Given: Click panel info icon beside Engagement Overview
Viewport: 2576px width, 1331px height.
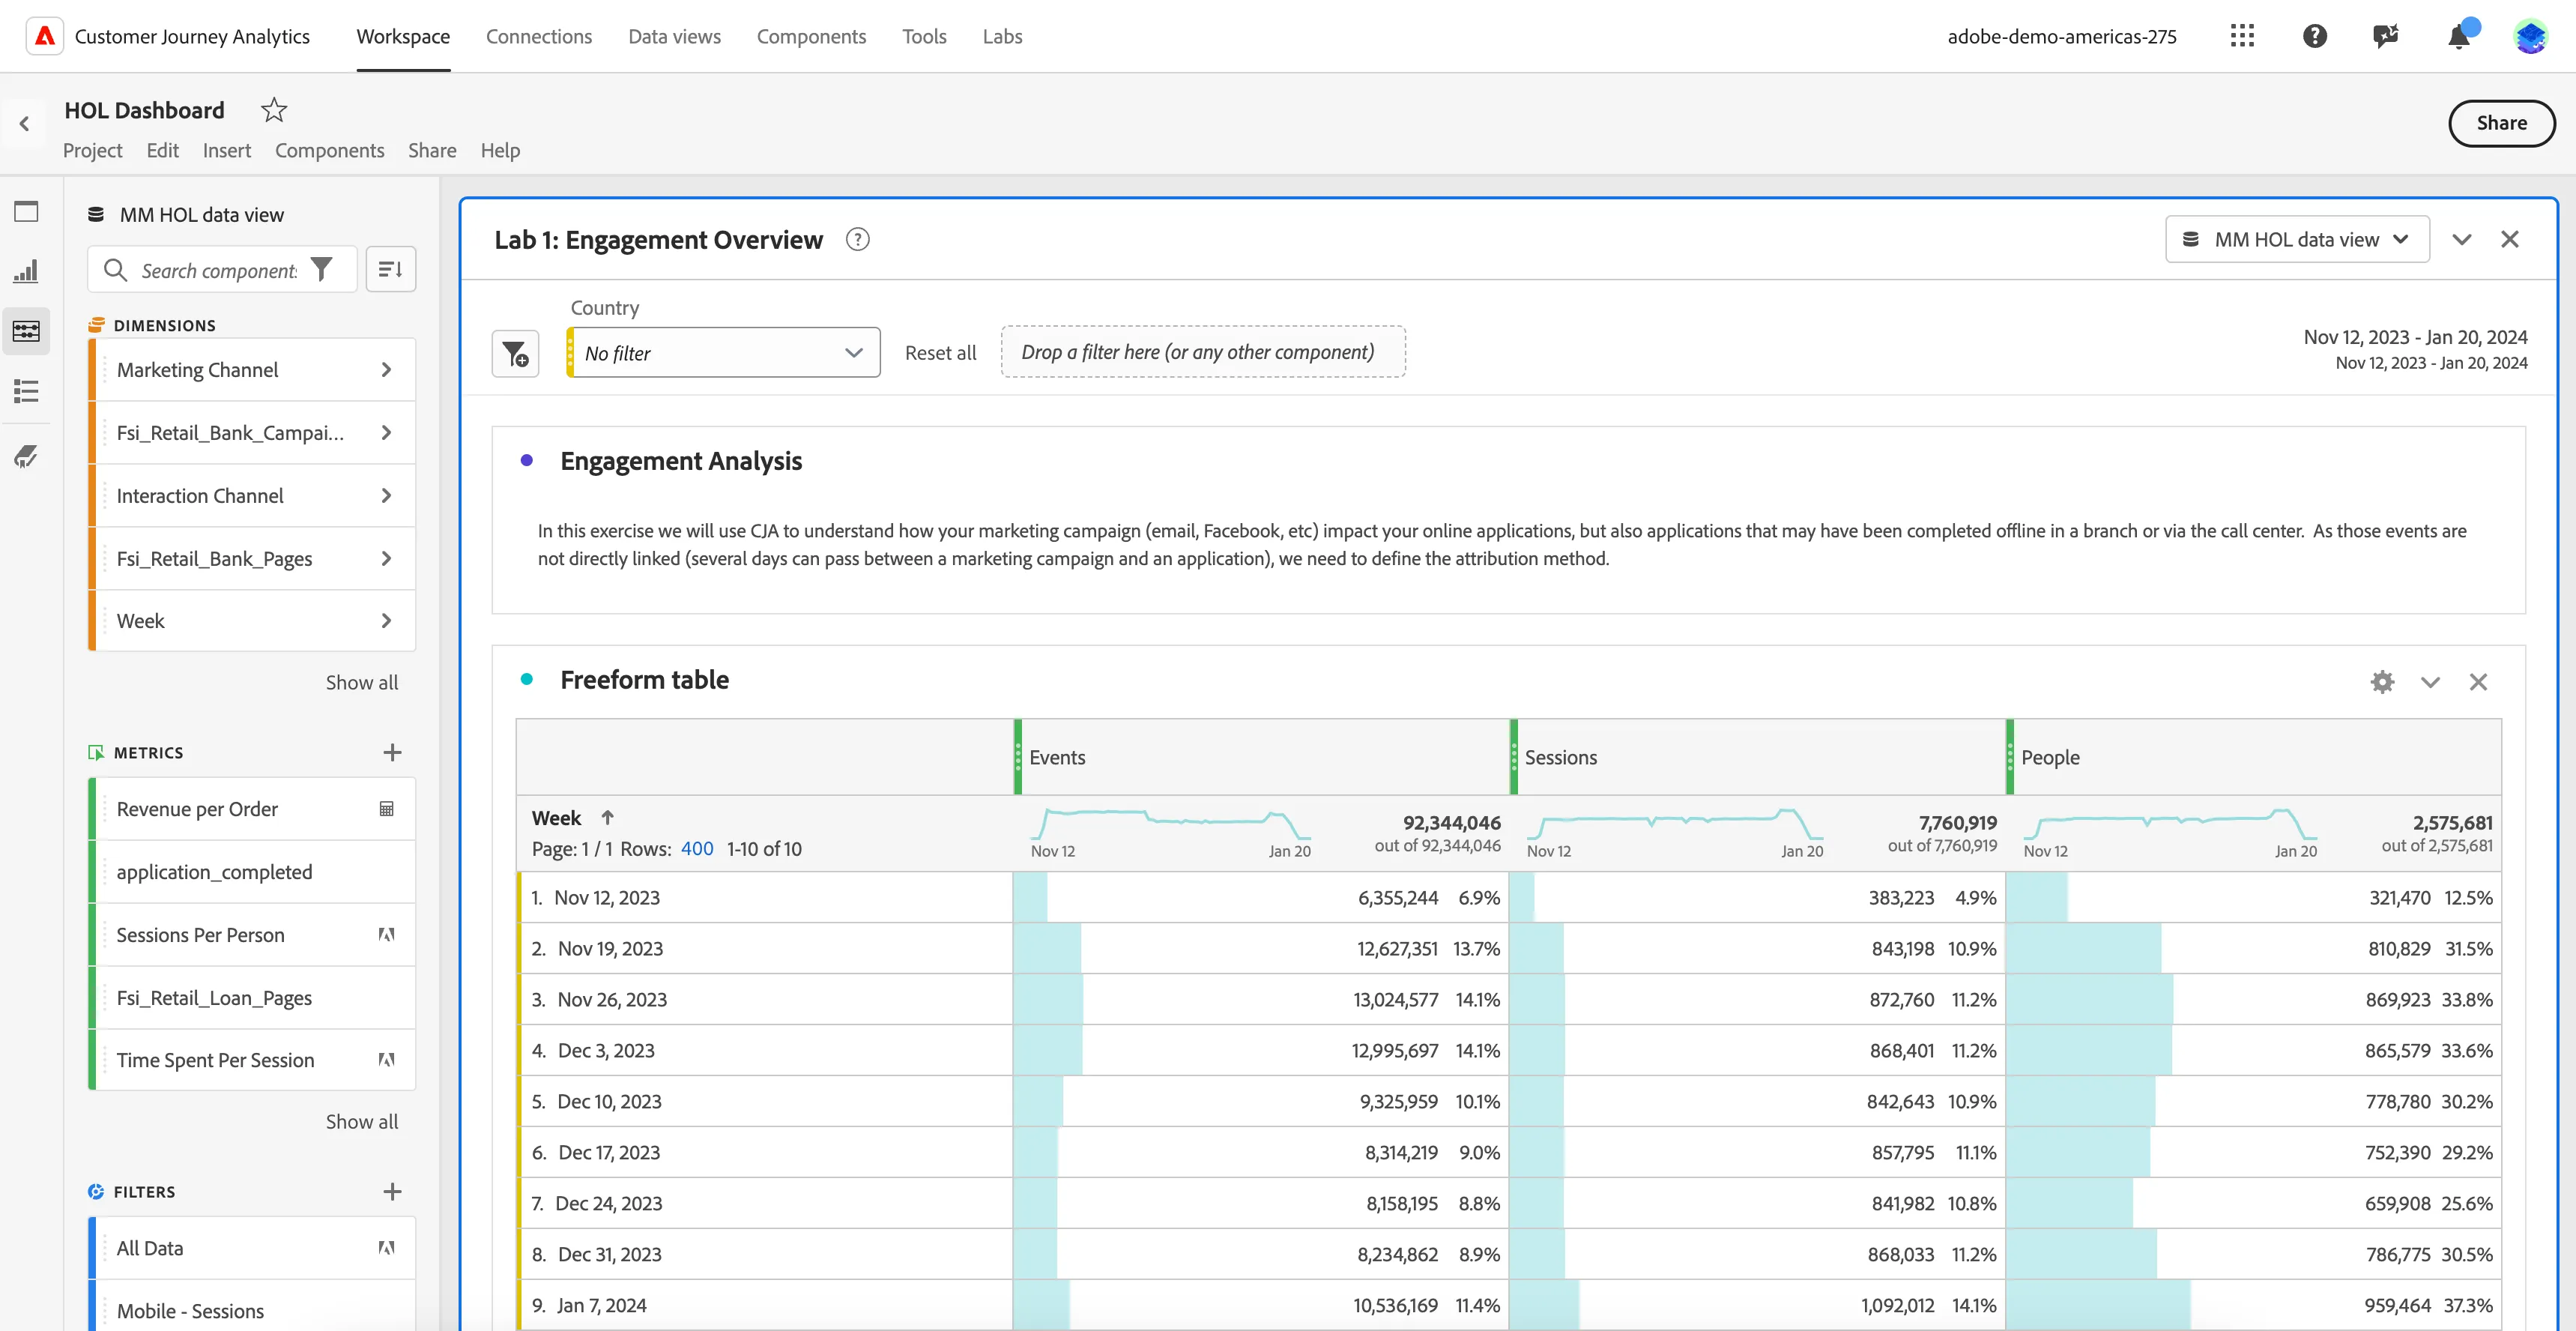Looking at the screenshot, I should (857, 240).
